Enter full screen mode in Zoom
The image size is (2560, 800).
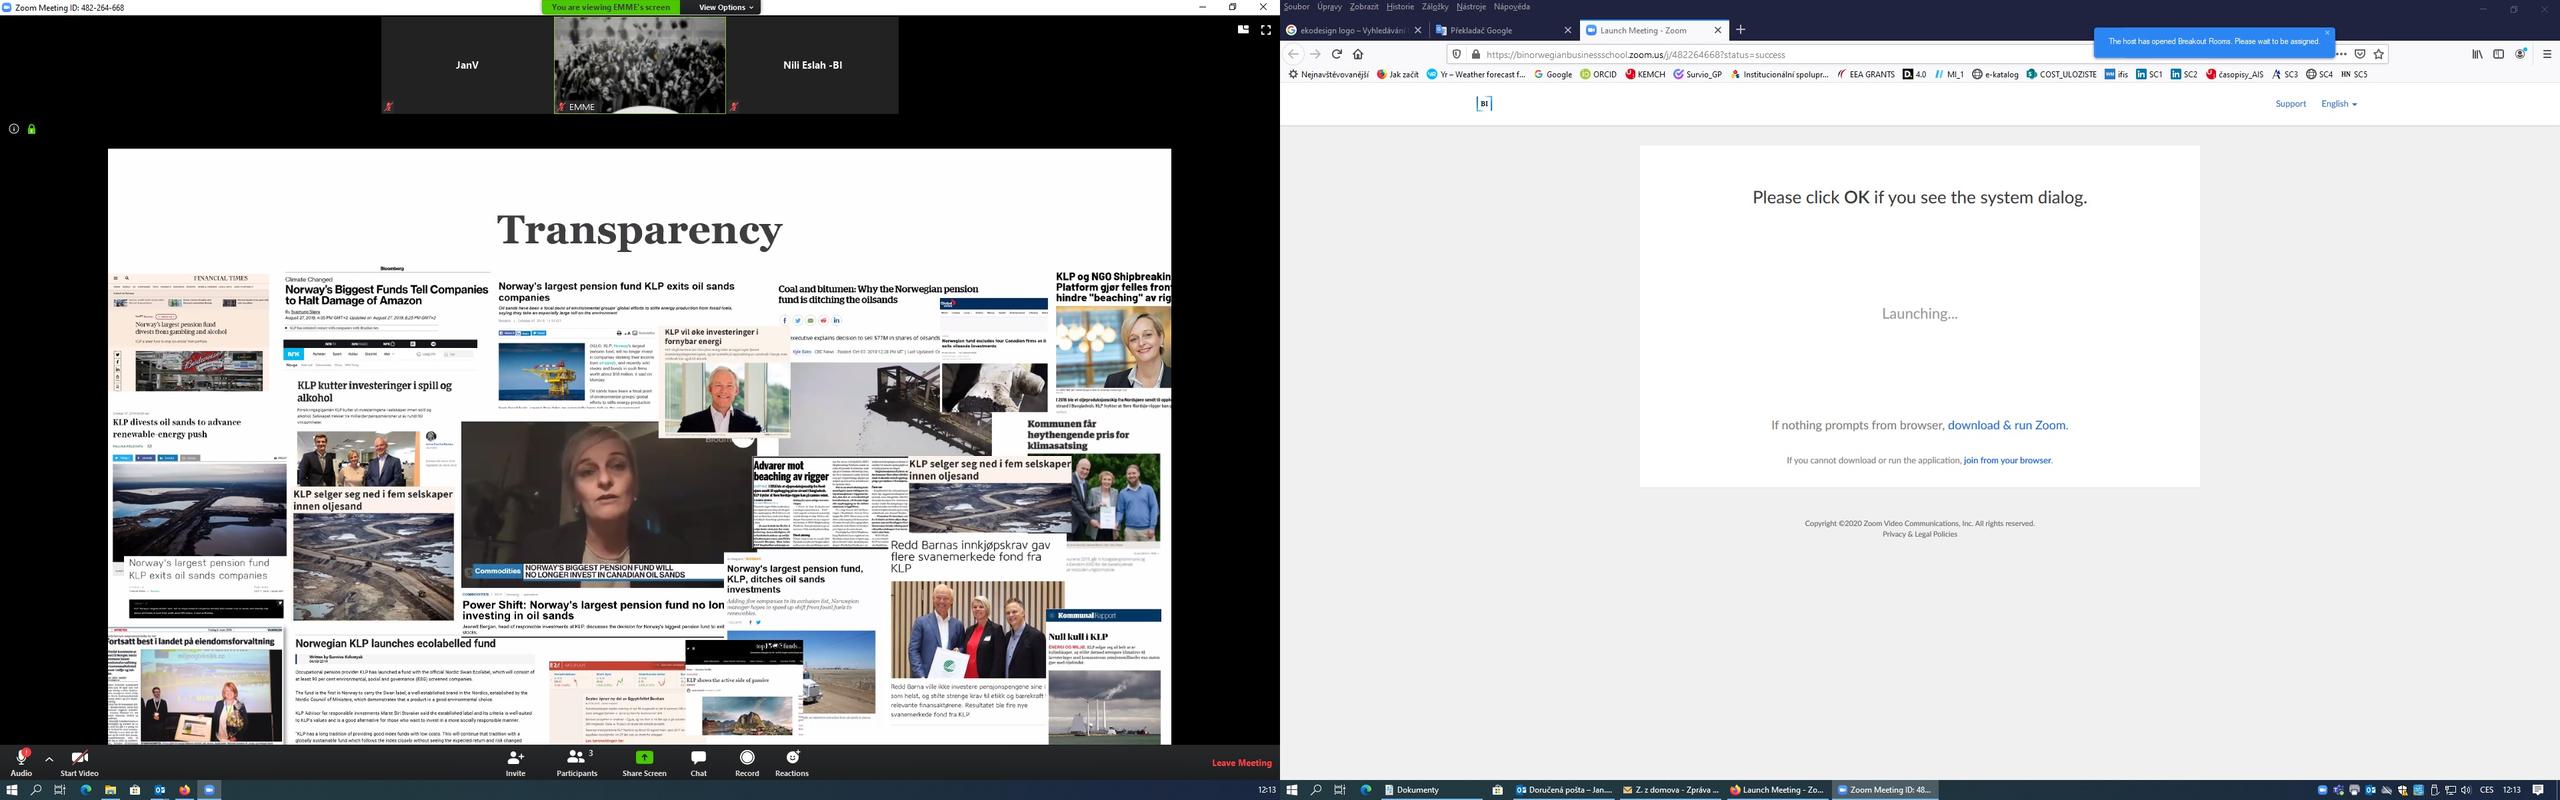click(x=1265, y=30)
